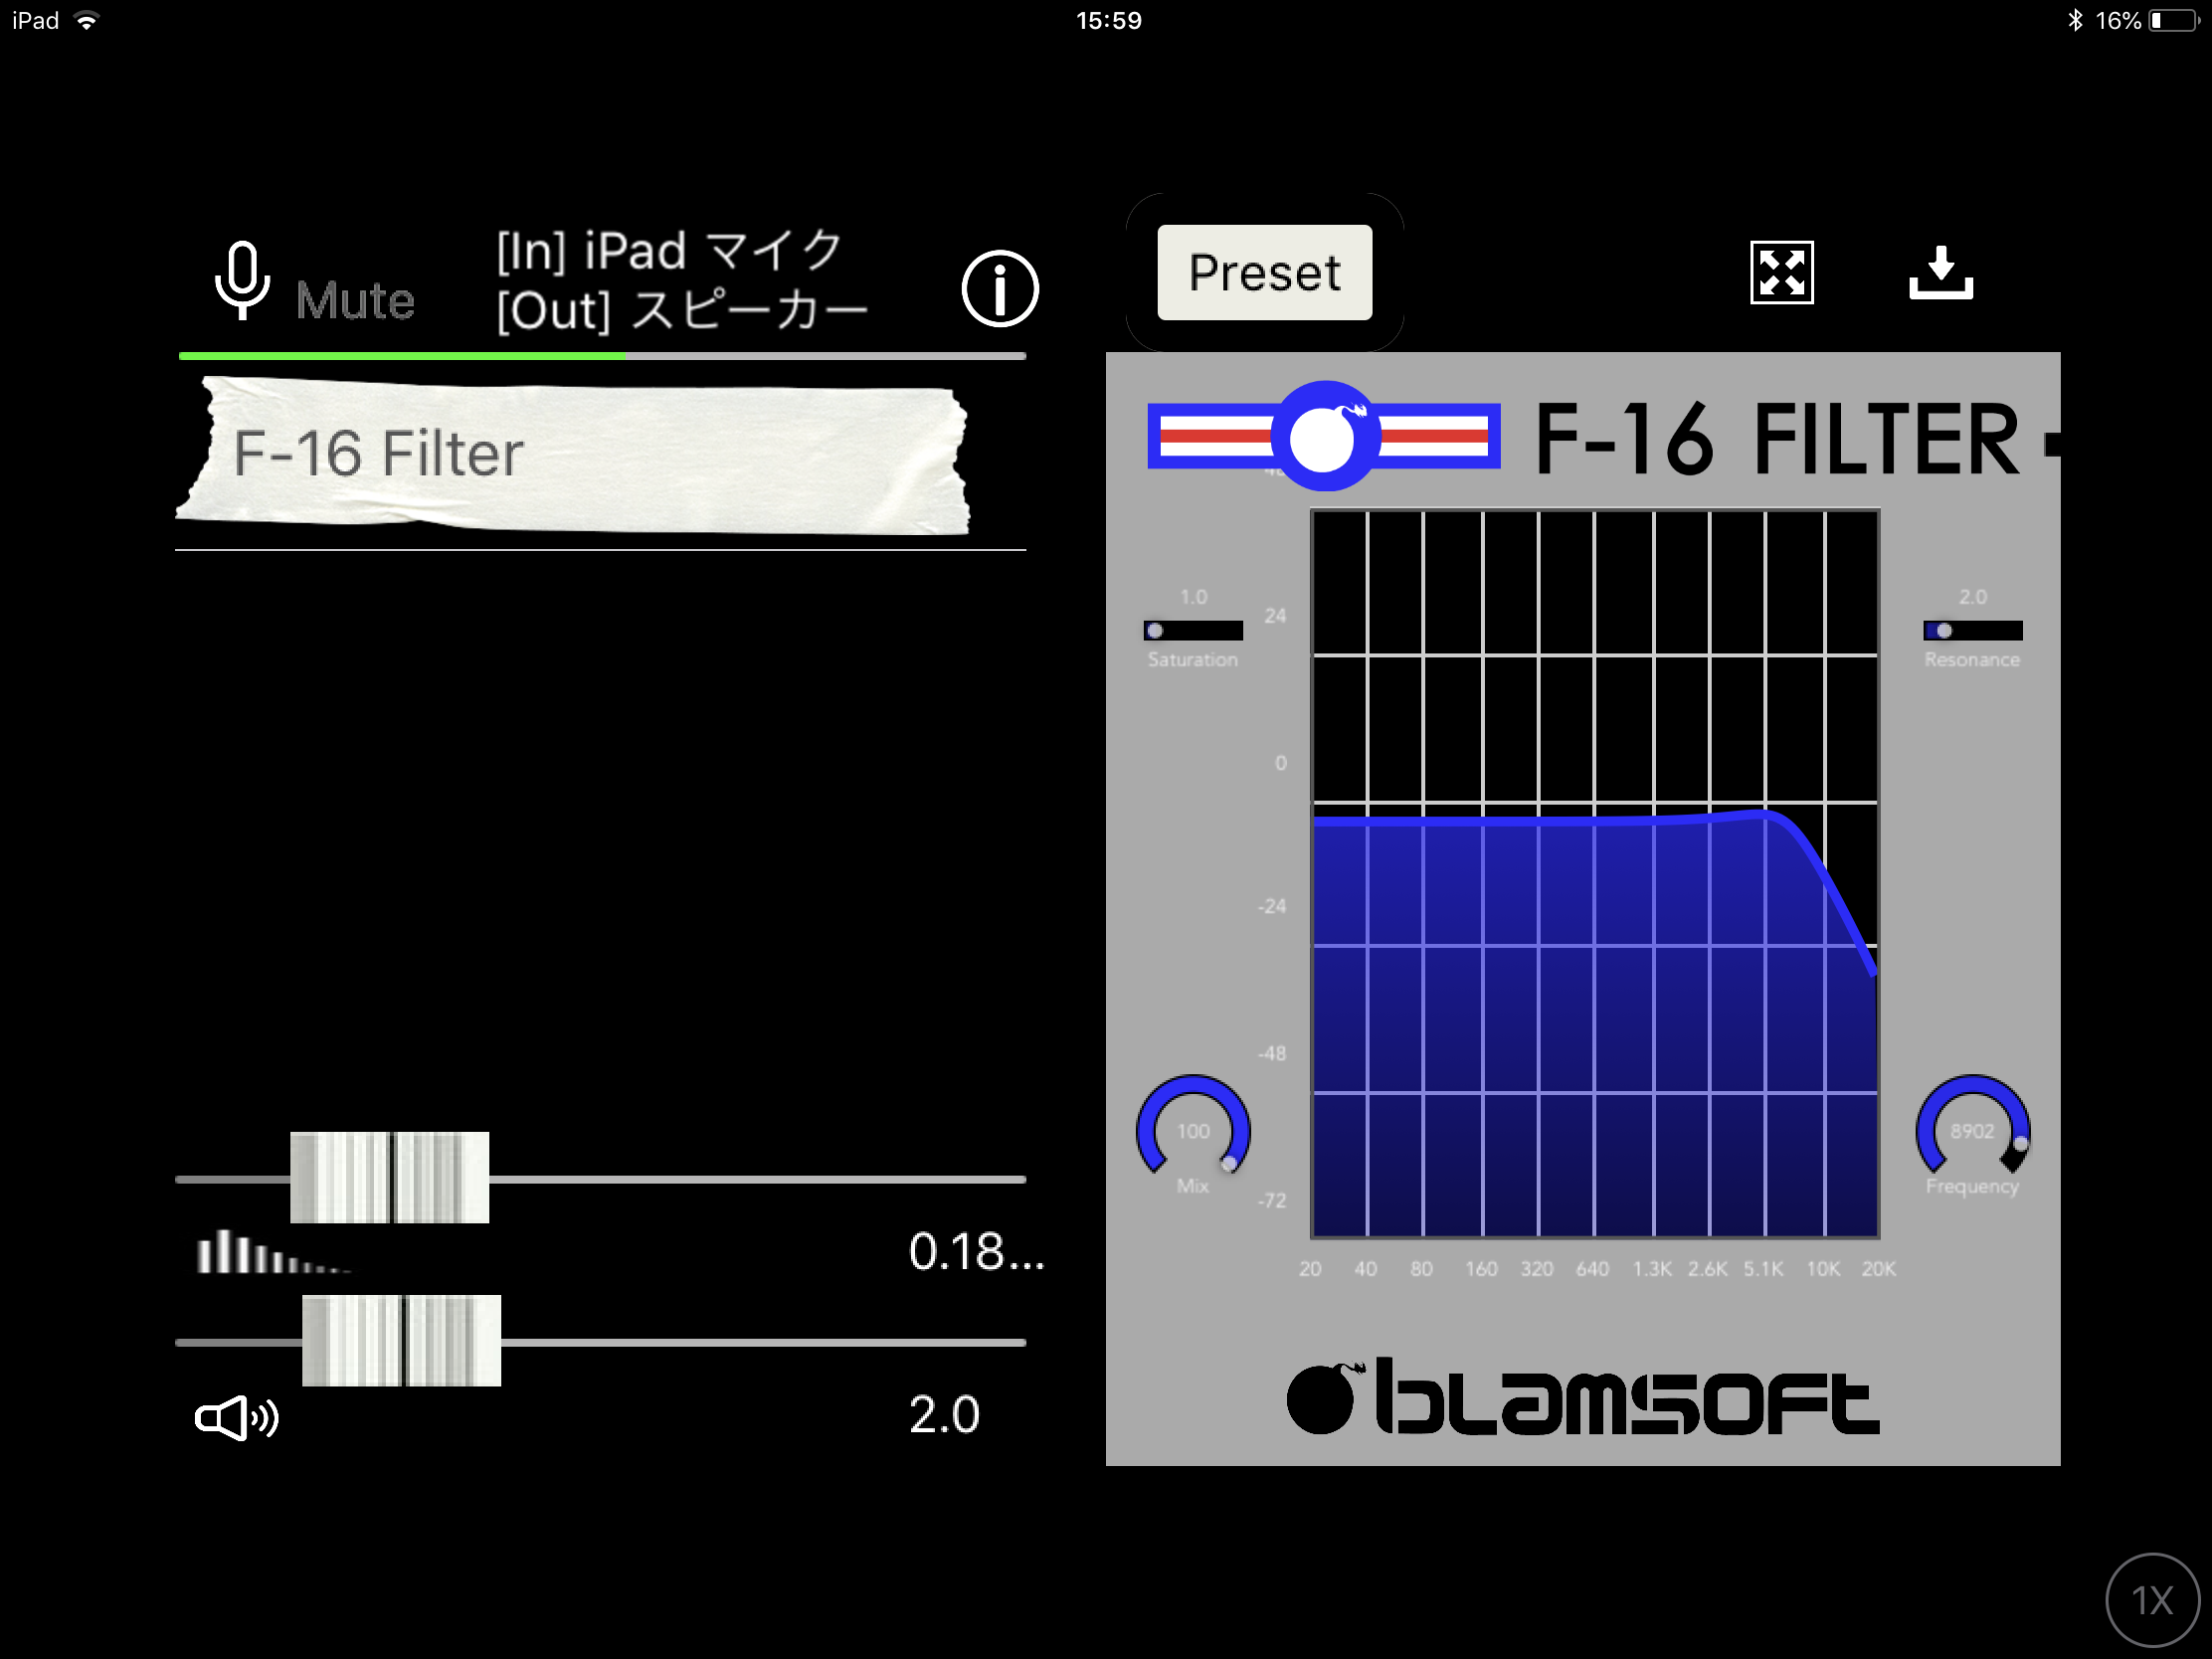This screenshot has height=1659, width=2212.
Task: Select the F-16 Filter tape label
Action: 572,455
